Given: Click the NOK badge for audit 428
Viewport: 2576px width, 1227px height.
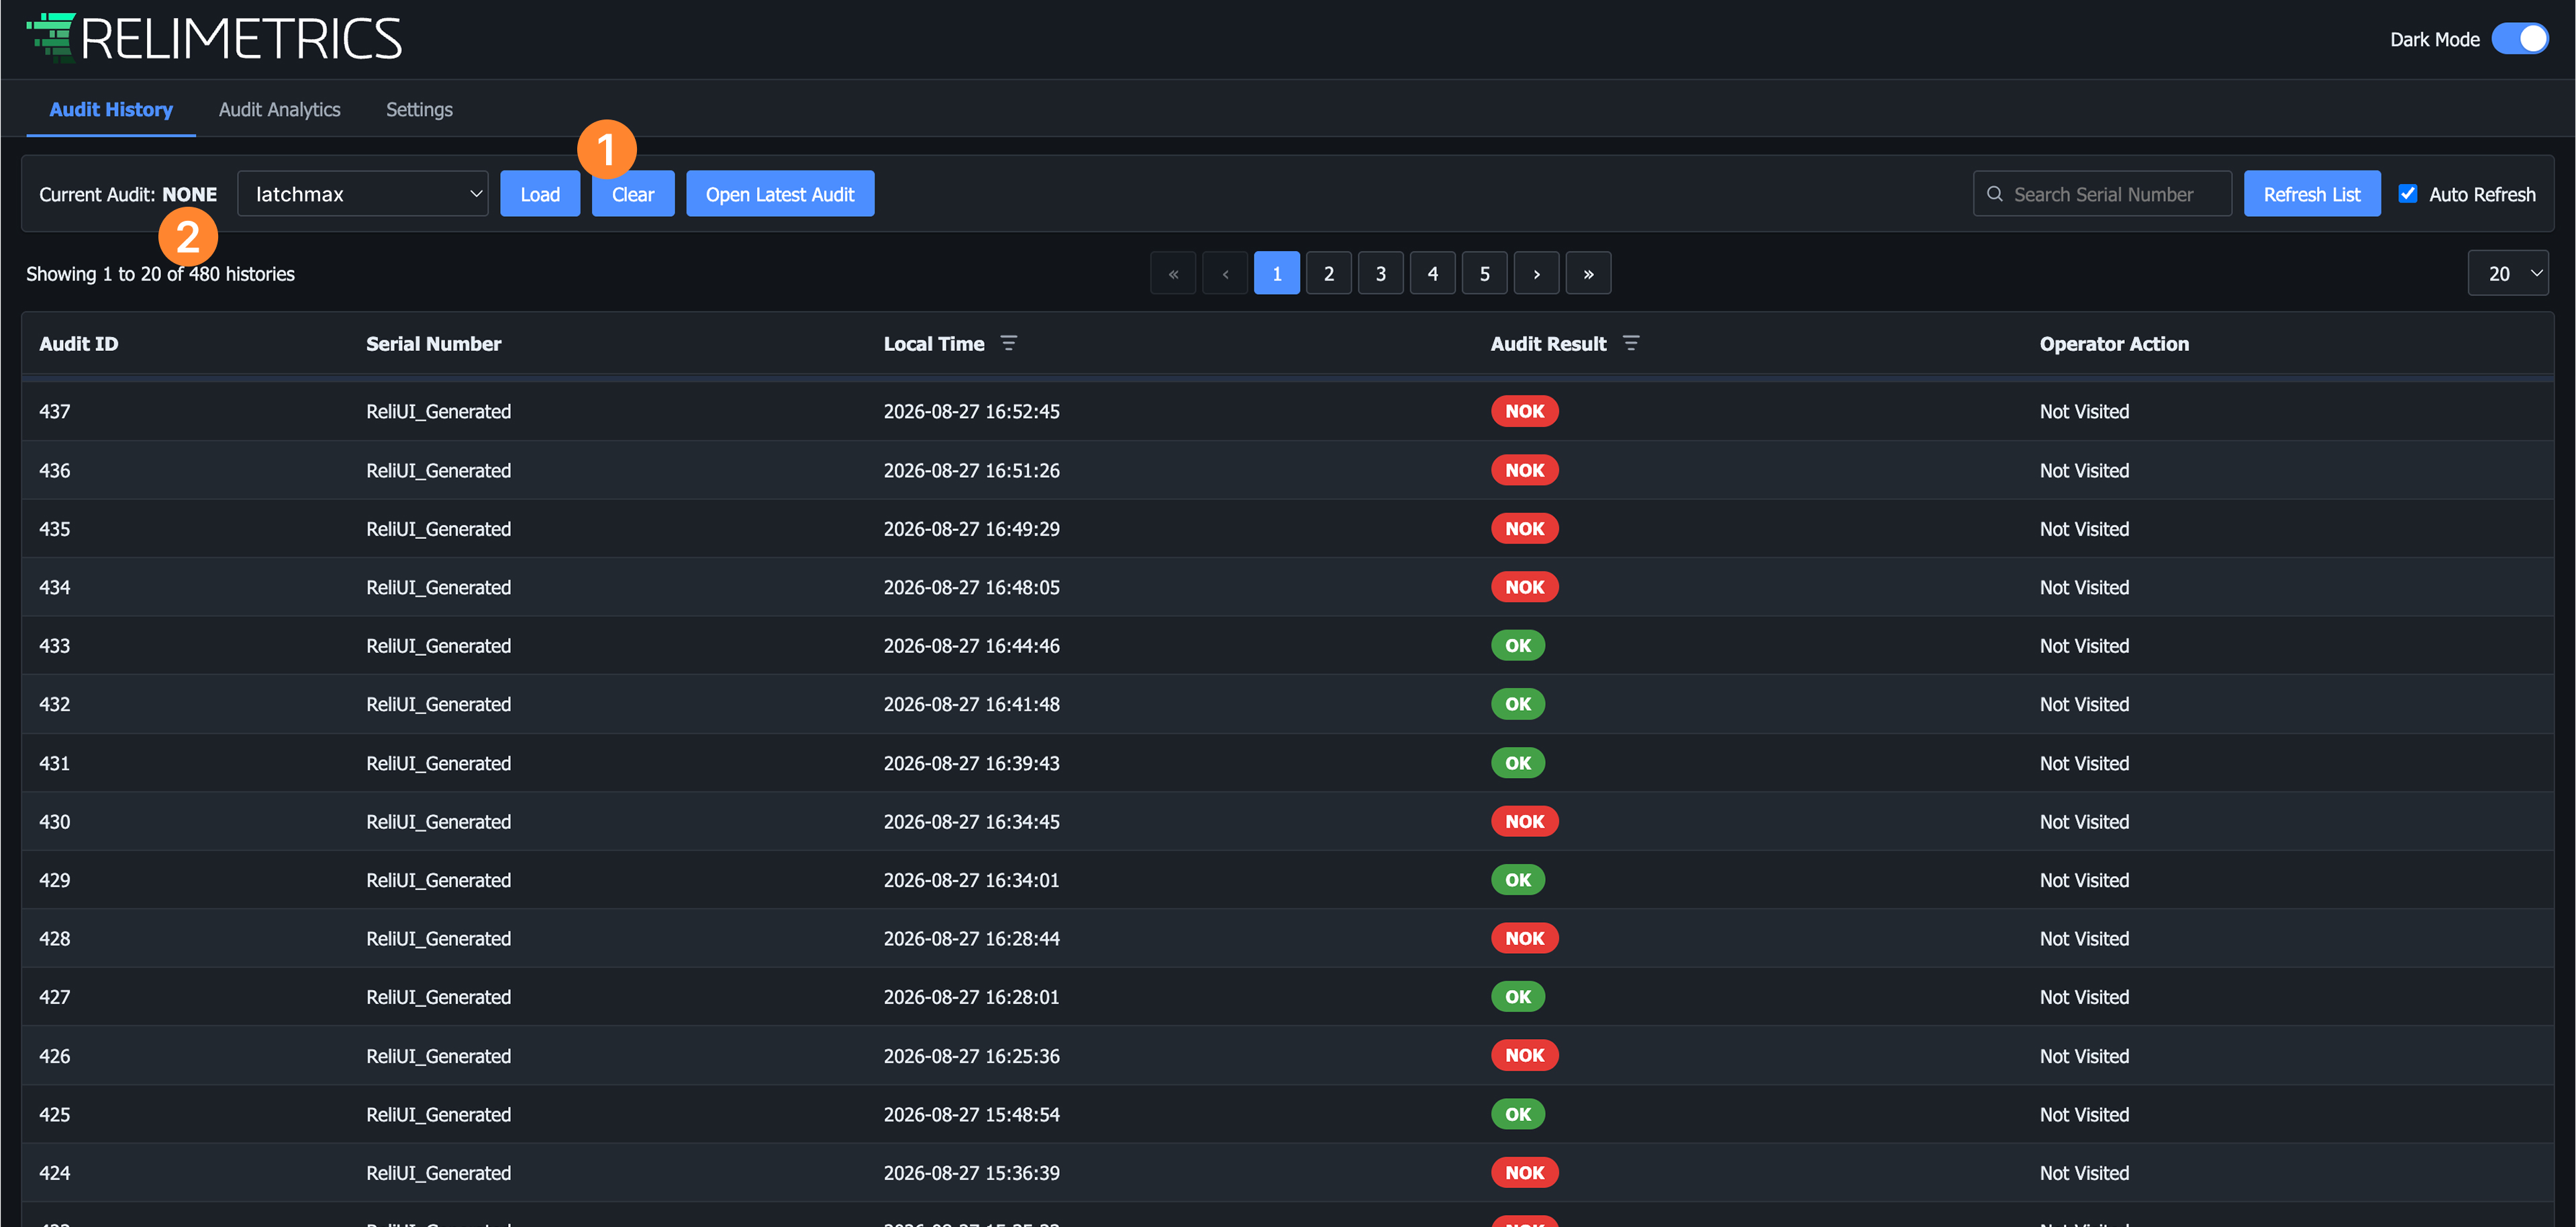Looking at the screenshot, I should click(x=1525, y=939).
